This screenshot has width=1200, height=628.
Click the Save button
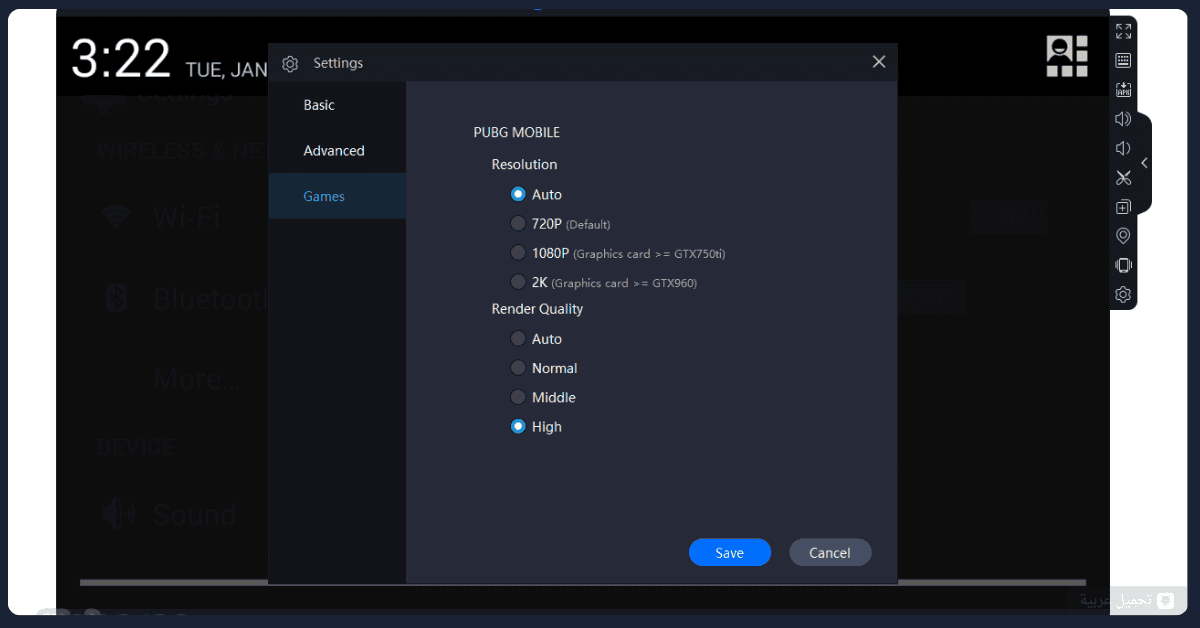click(x=730, y=553)
